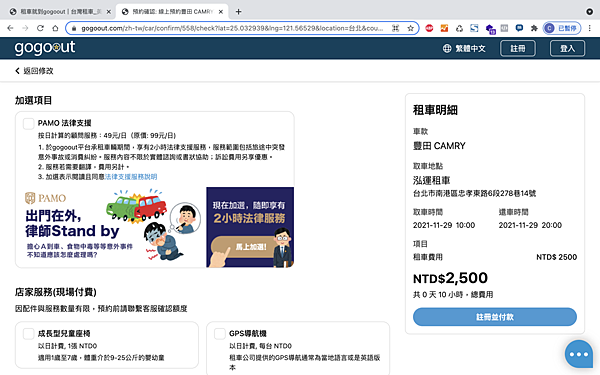The height and width of the screenshot is (375, 600).
Task: Switch to the 租車就到gogoout tab
Action: tap(59, 12)
